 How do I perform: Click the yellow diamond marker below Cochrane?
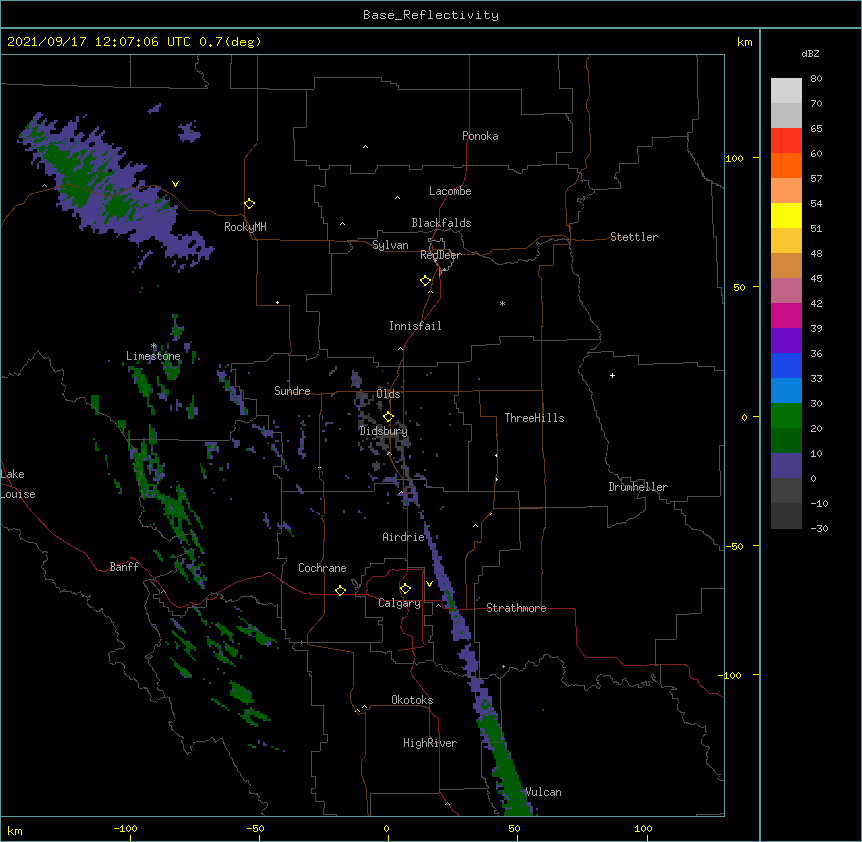(340, 590)
